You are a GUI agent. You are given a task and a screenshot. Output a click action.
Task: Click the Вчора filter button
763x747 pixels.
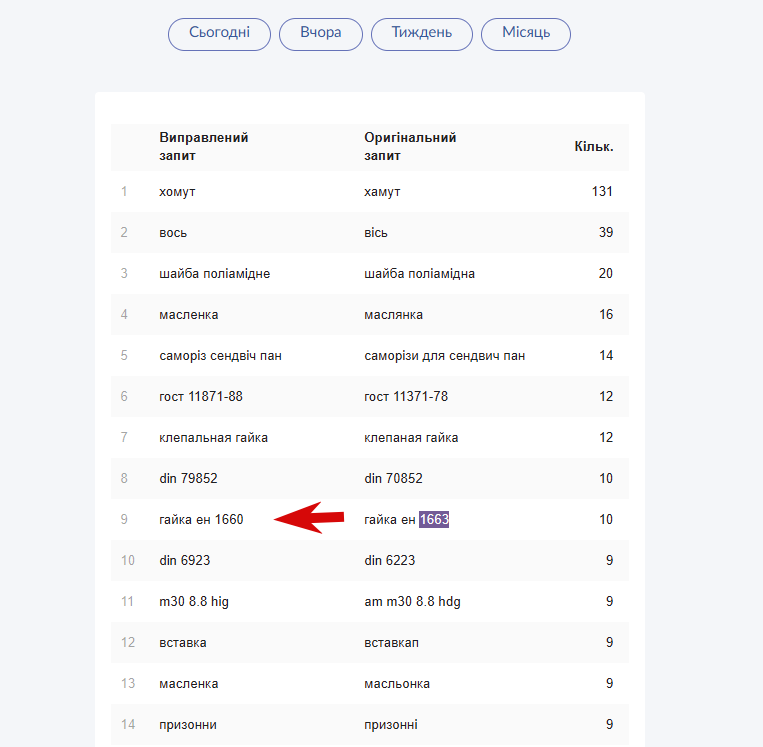click(320, 34)
